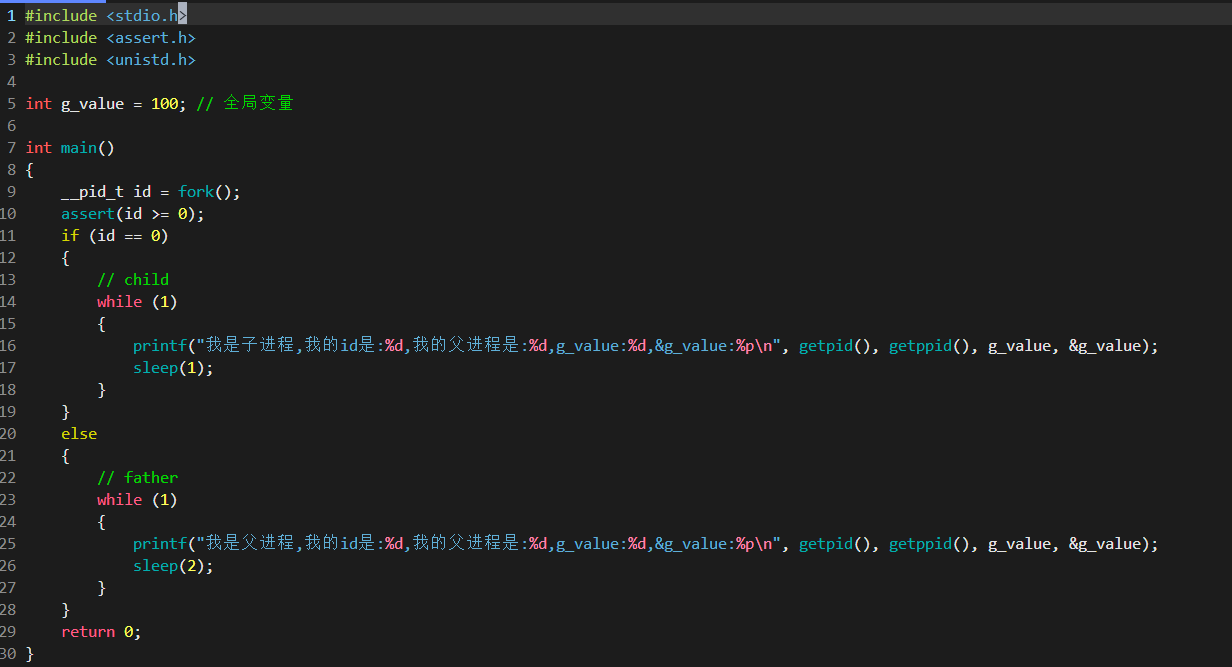Viewport: 1232px width, 667px height.
Task: Click the // father comment
Action: click(137, 478)
